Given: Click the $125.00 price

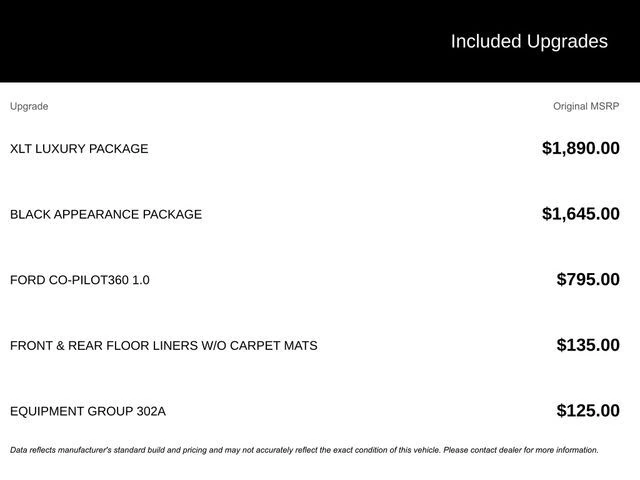Looking at the screenshot, I should (588, 411).
